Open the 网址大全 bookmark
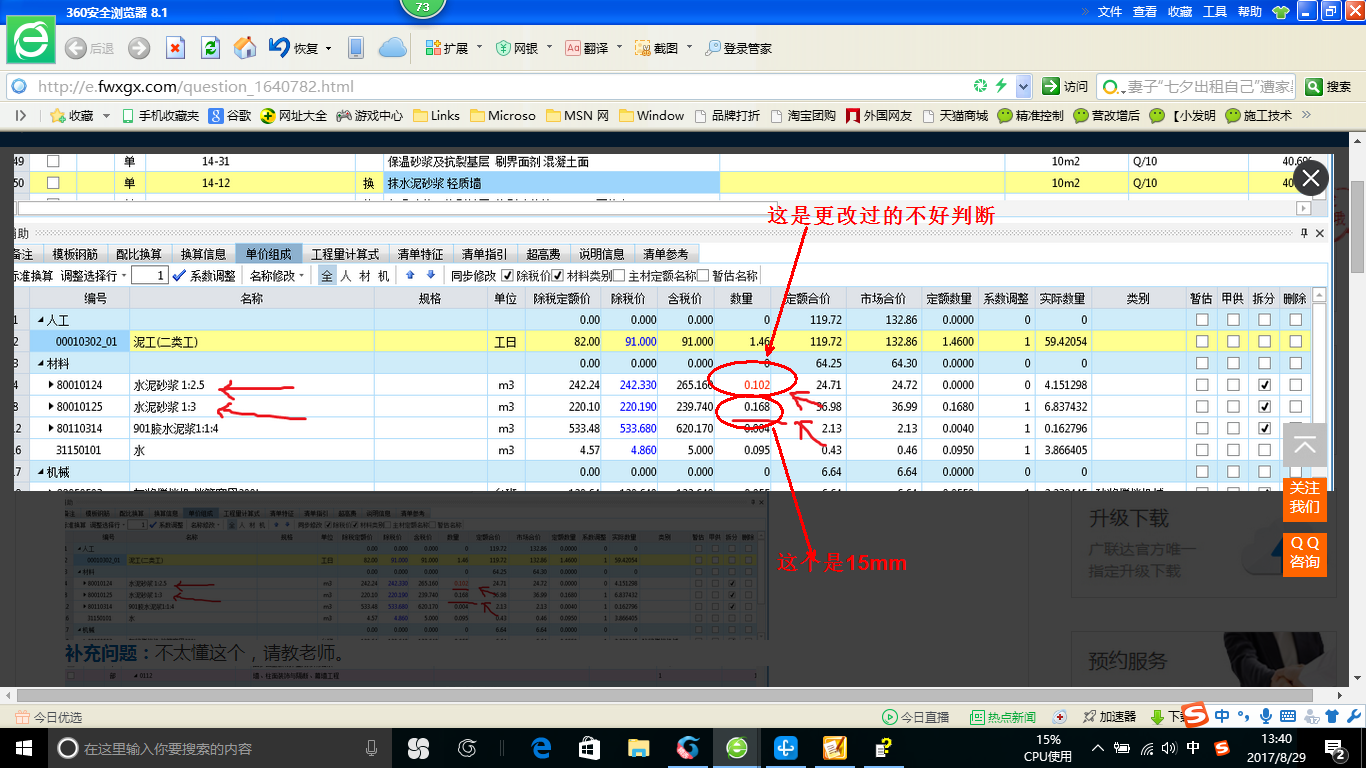The image size is (1366, 768). click(294, 116)
